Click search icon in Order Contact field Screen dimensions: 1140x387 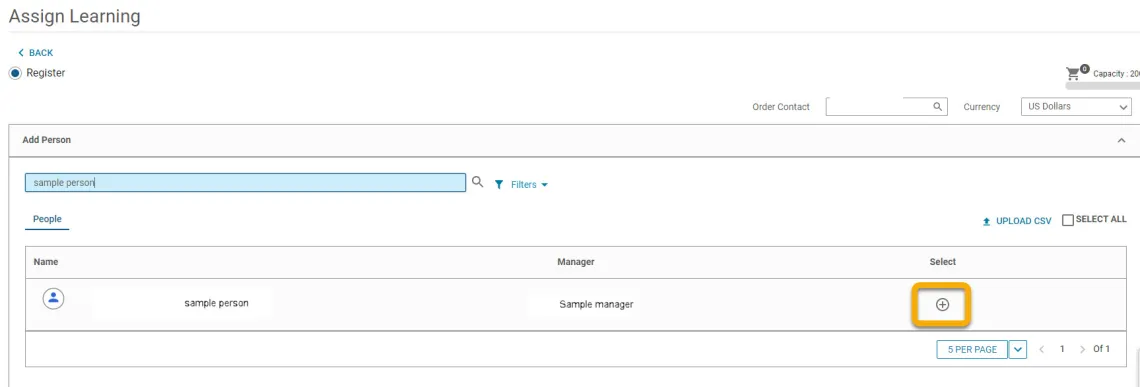click(937, 106)
